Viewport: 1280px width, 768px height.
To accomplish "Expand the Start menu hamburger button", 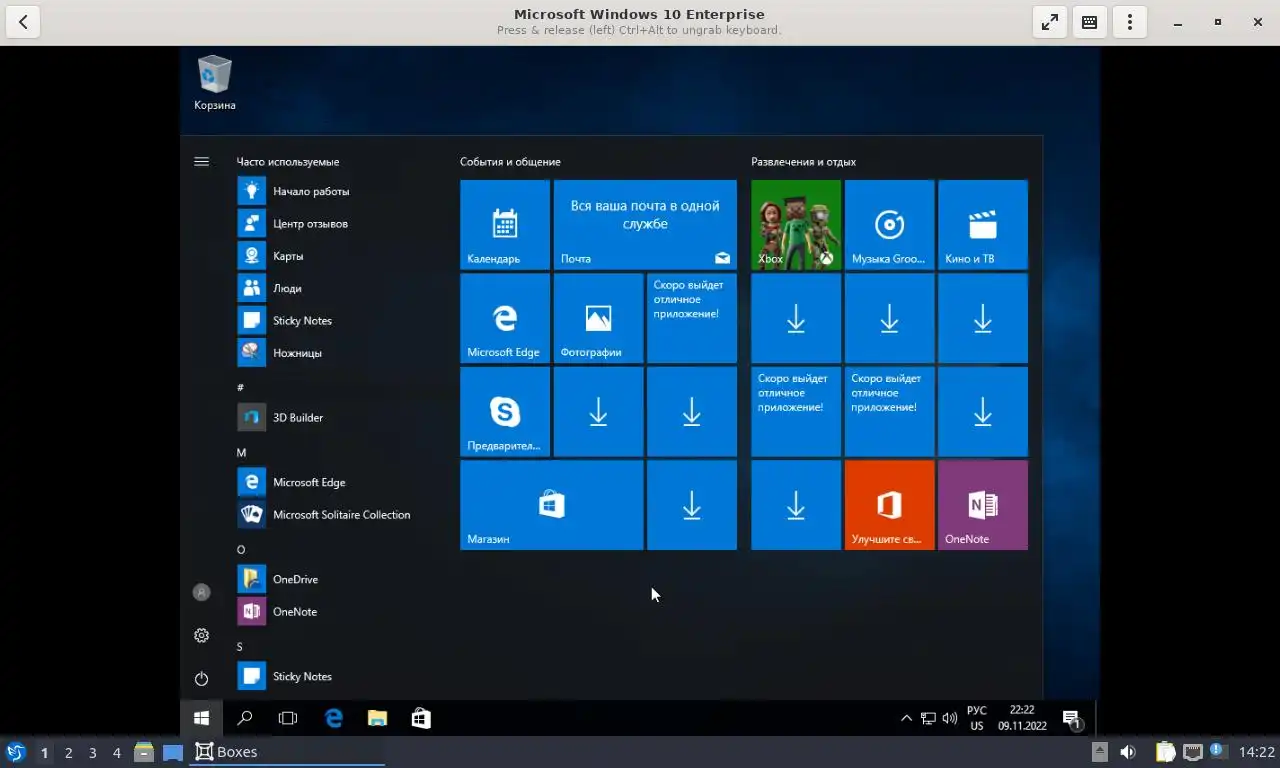I will 201,161.
